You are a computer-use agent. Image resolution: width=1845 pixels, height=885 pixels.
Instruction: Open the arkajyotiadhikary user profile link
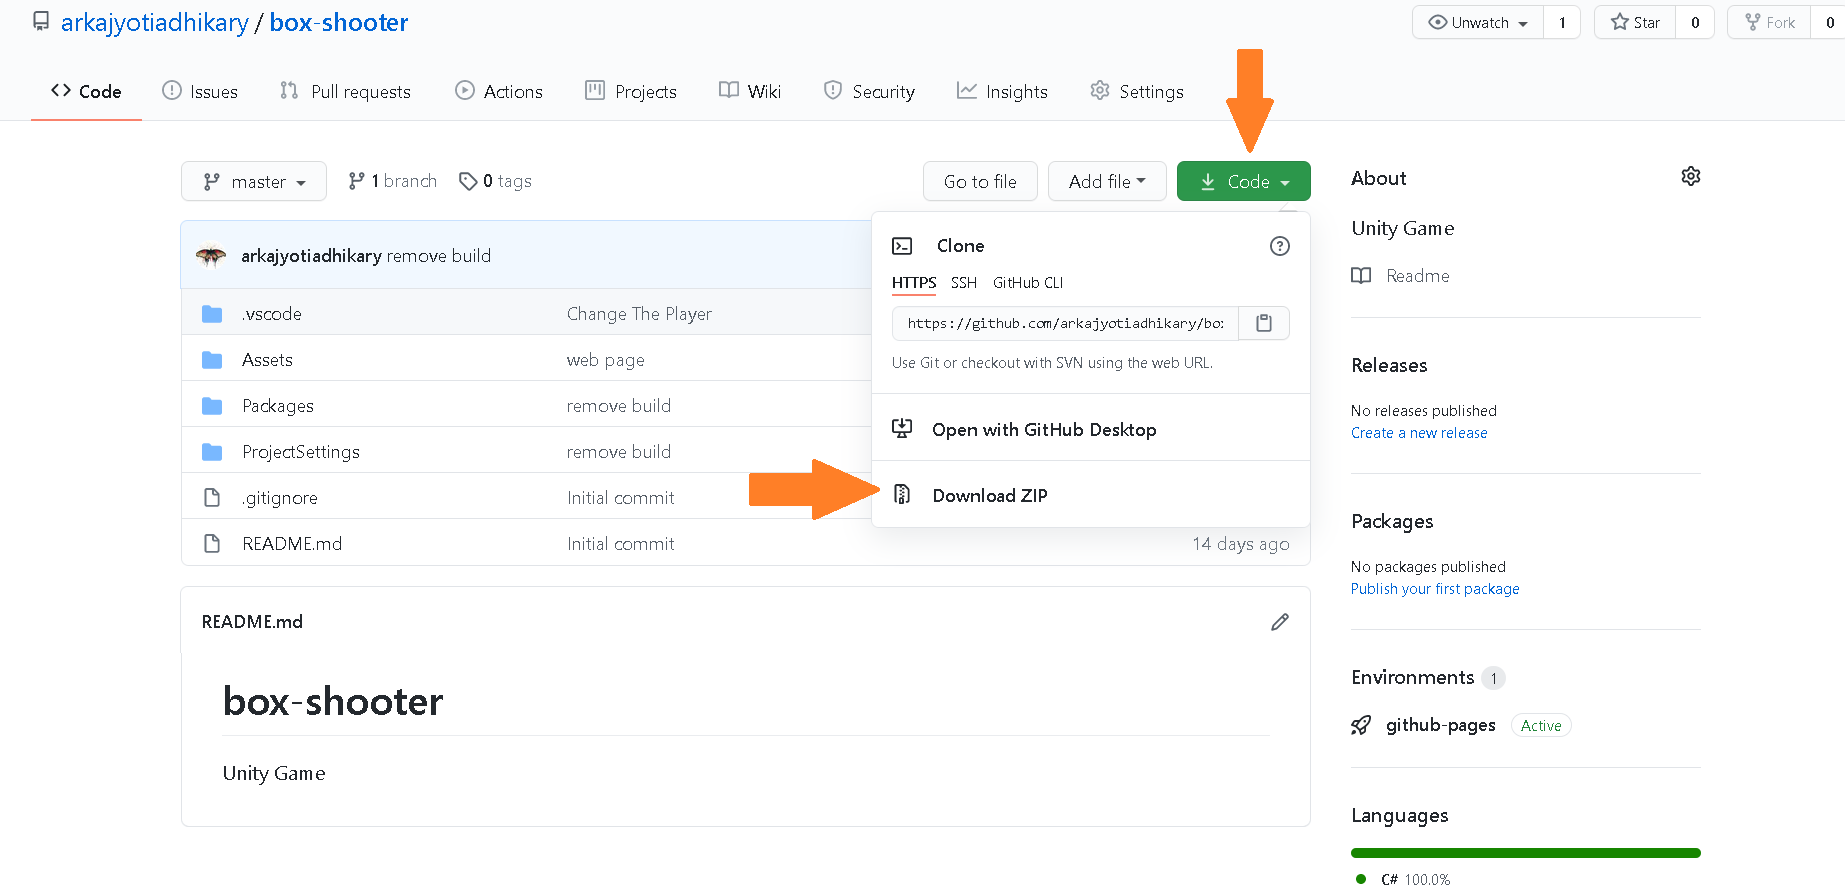coord(154,22)
